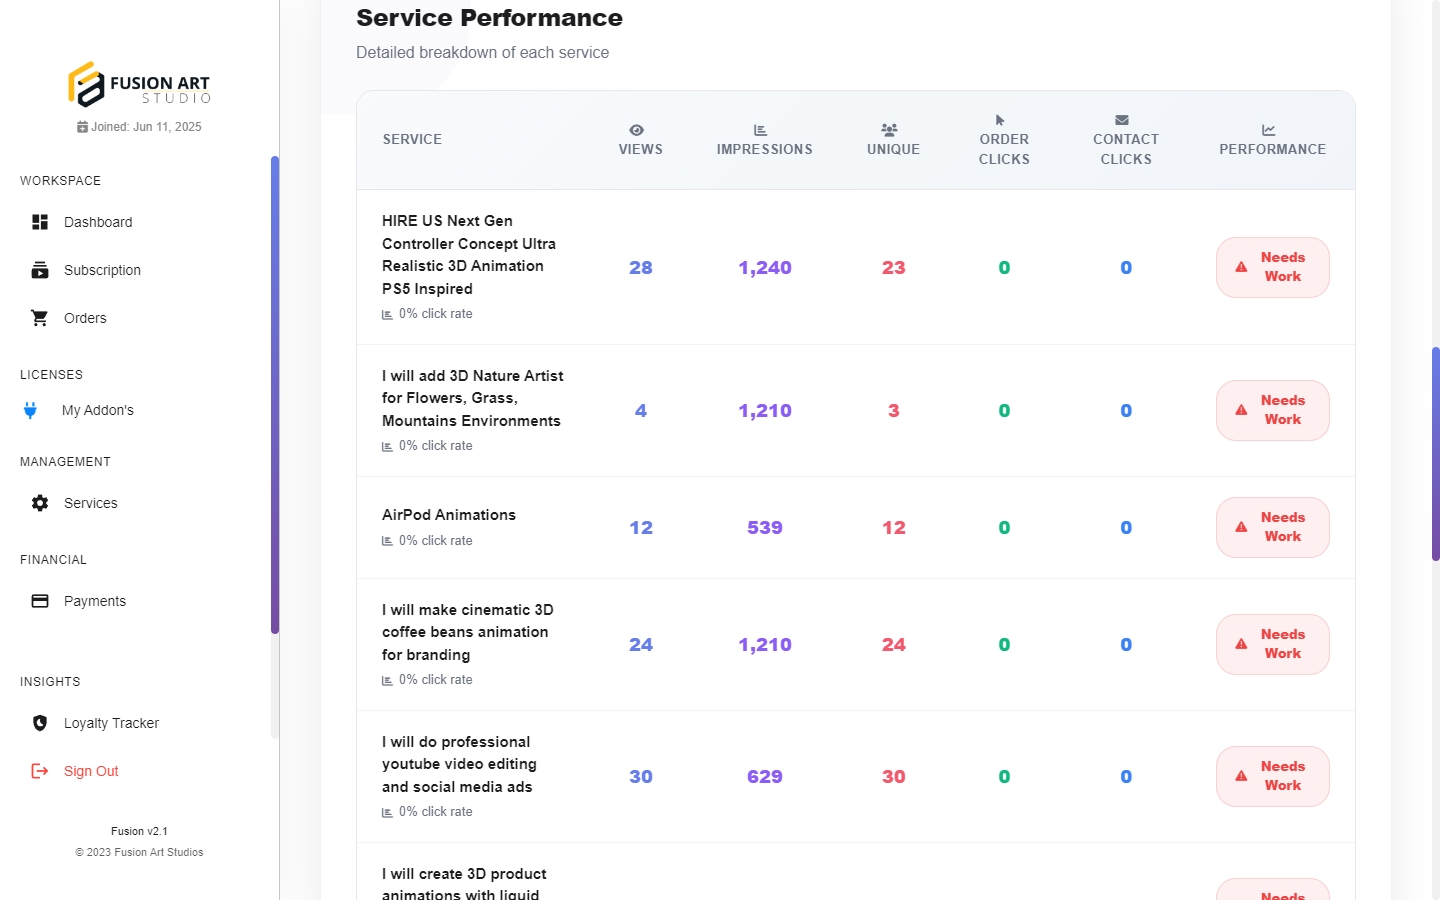
Task: Click Needs Work badge for AirPod Animations
Action: [1272, 527]
